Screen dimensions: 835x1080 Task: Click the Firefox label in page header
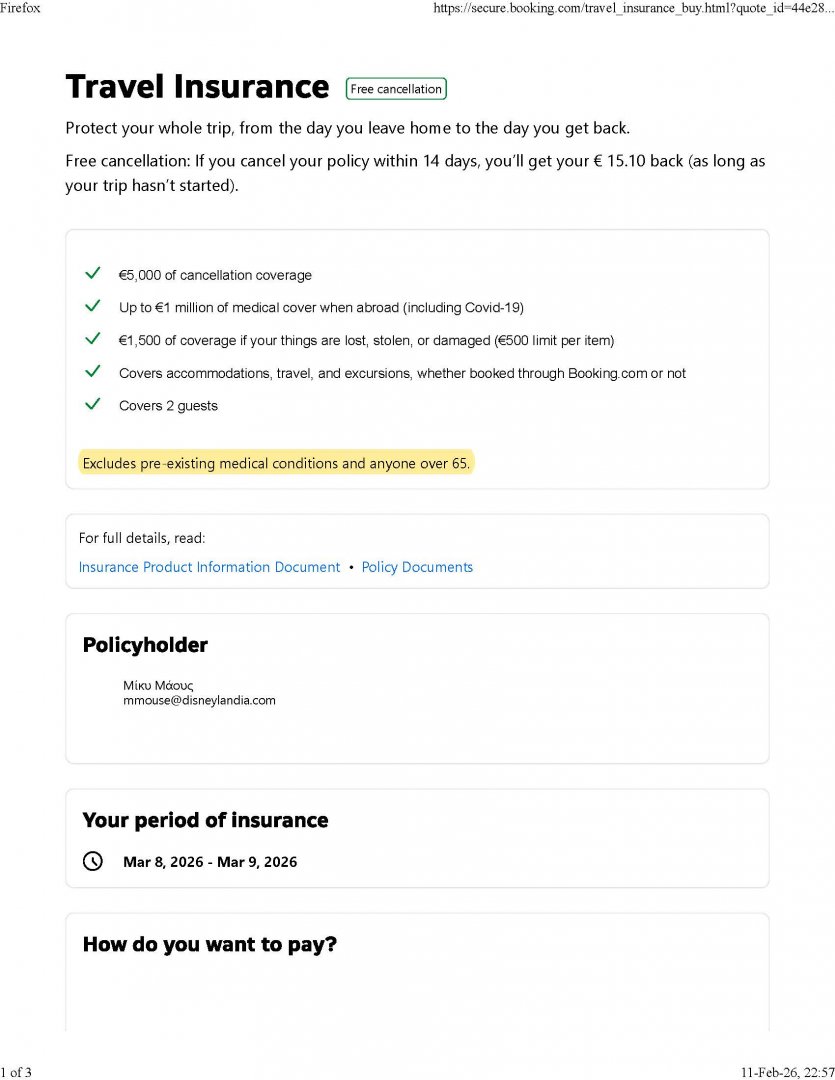[x=20, y=8]
